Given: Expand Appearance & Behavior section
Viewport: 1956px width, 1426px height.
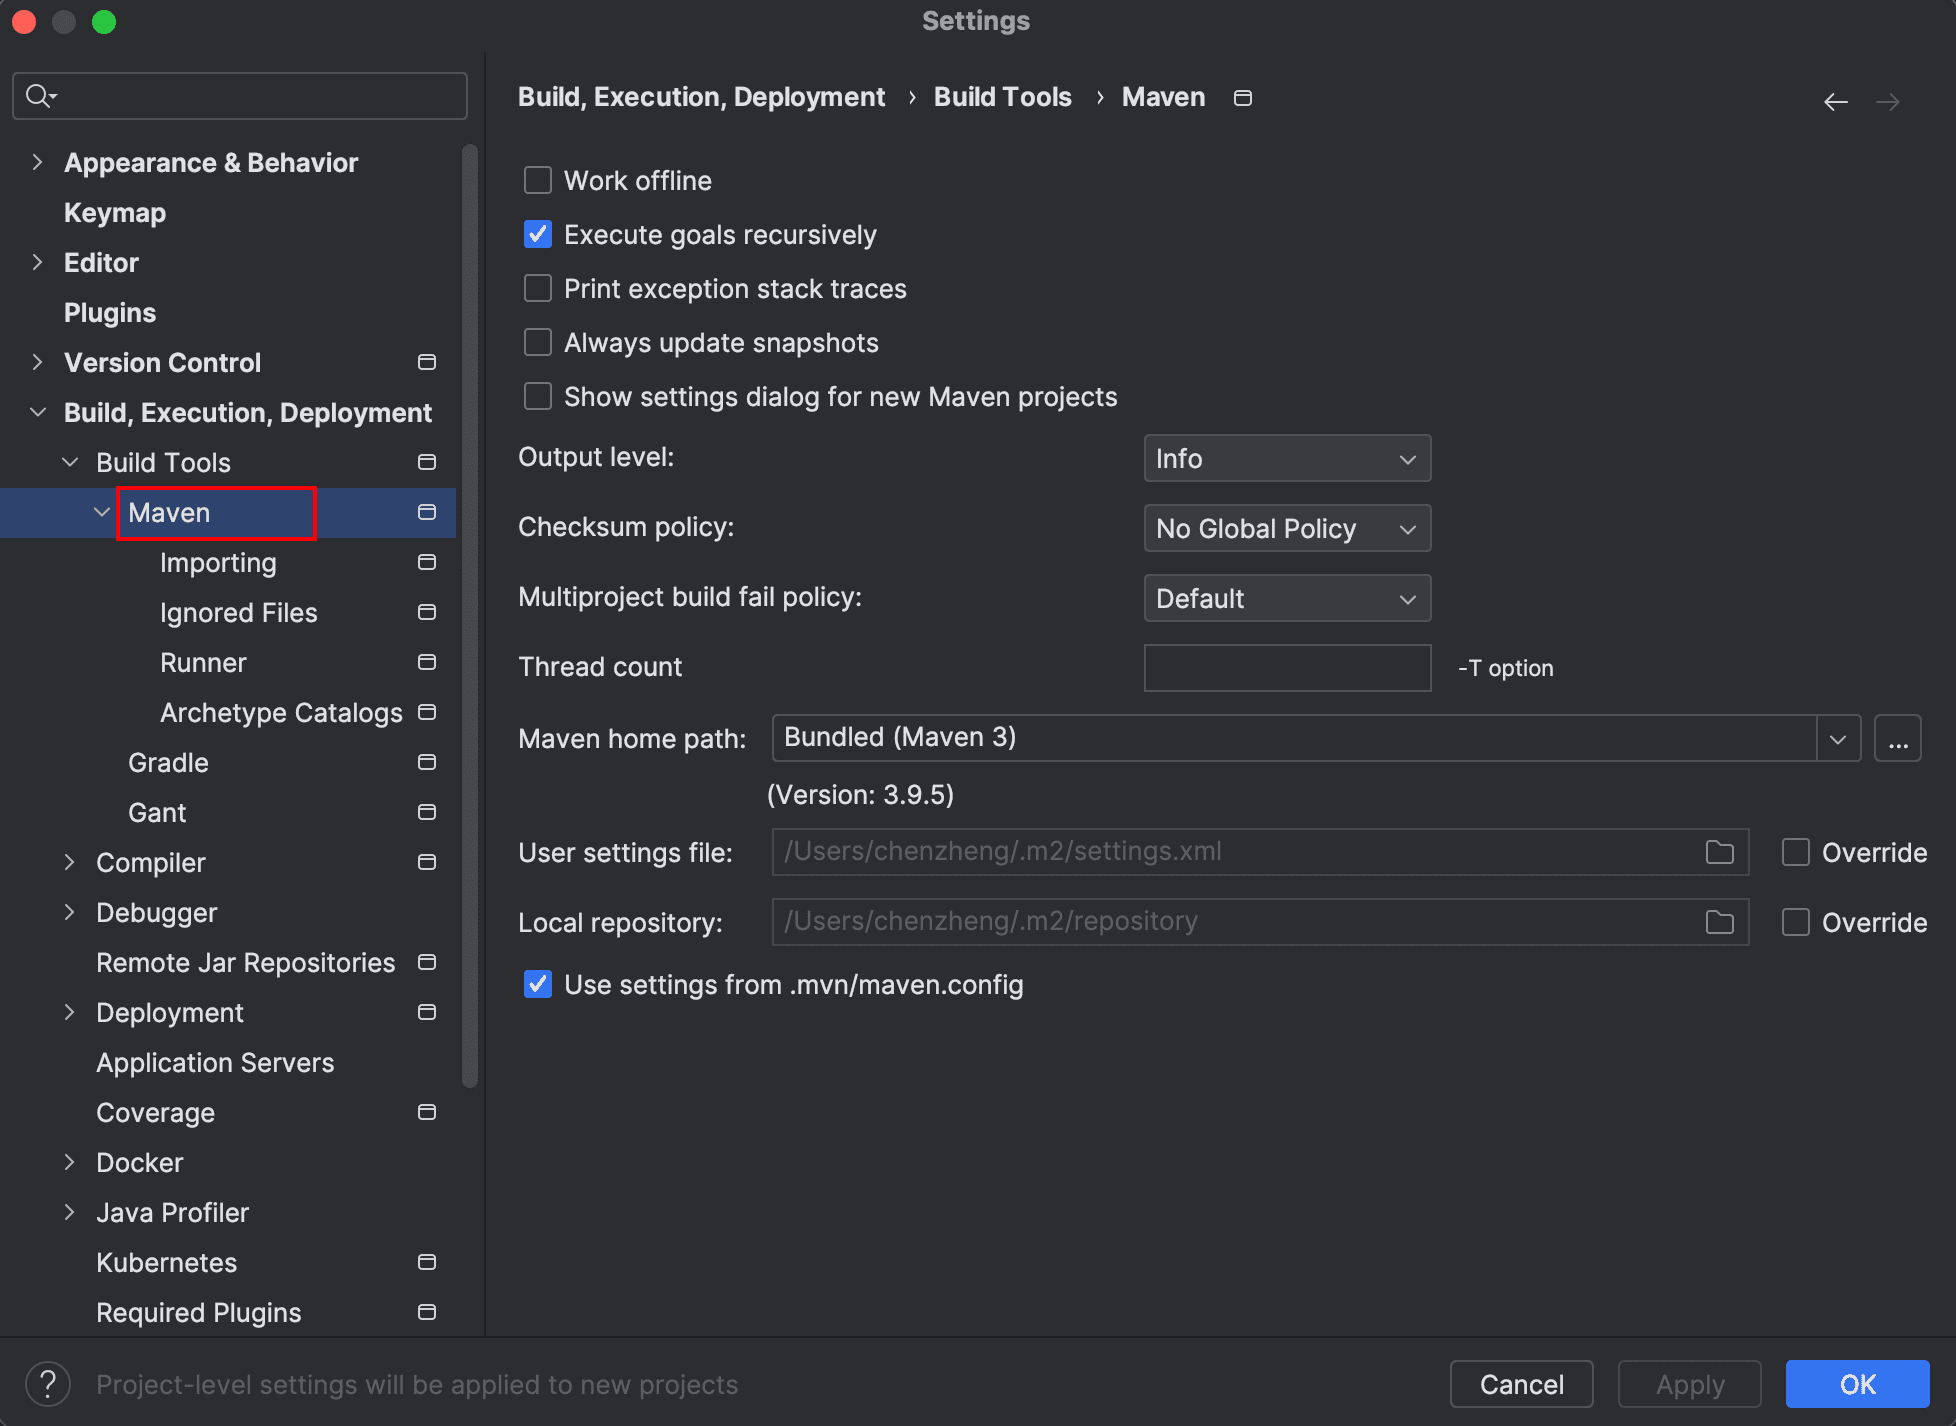Looking at the screenshot, I should click(38, 162).
